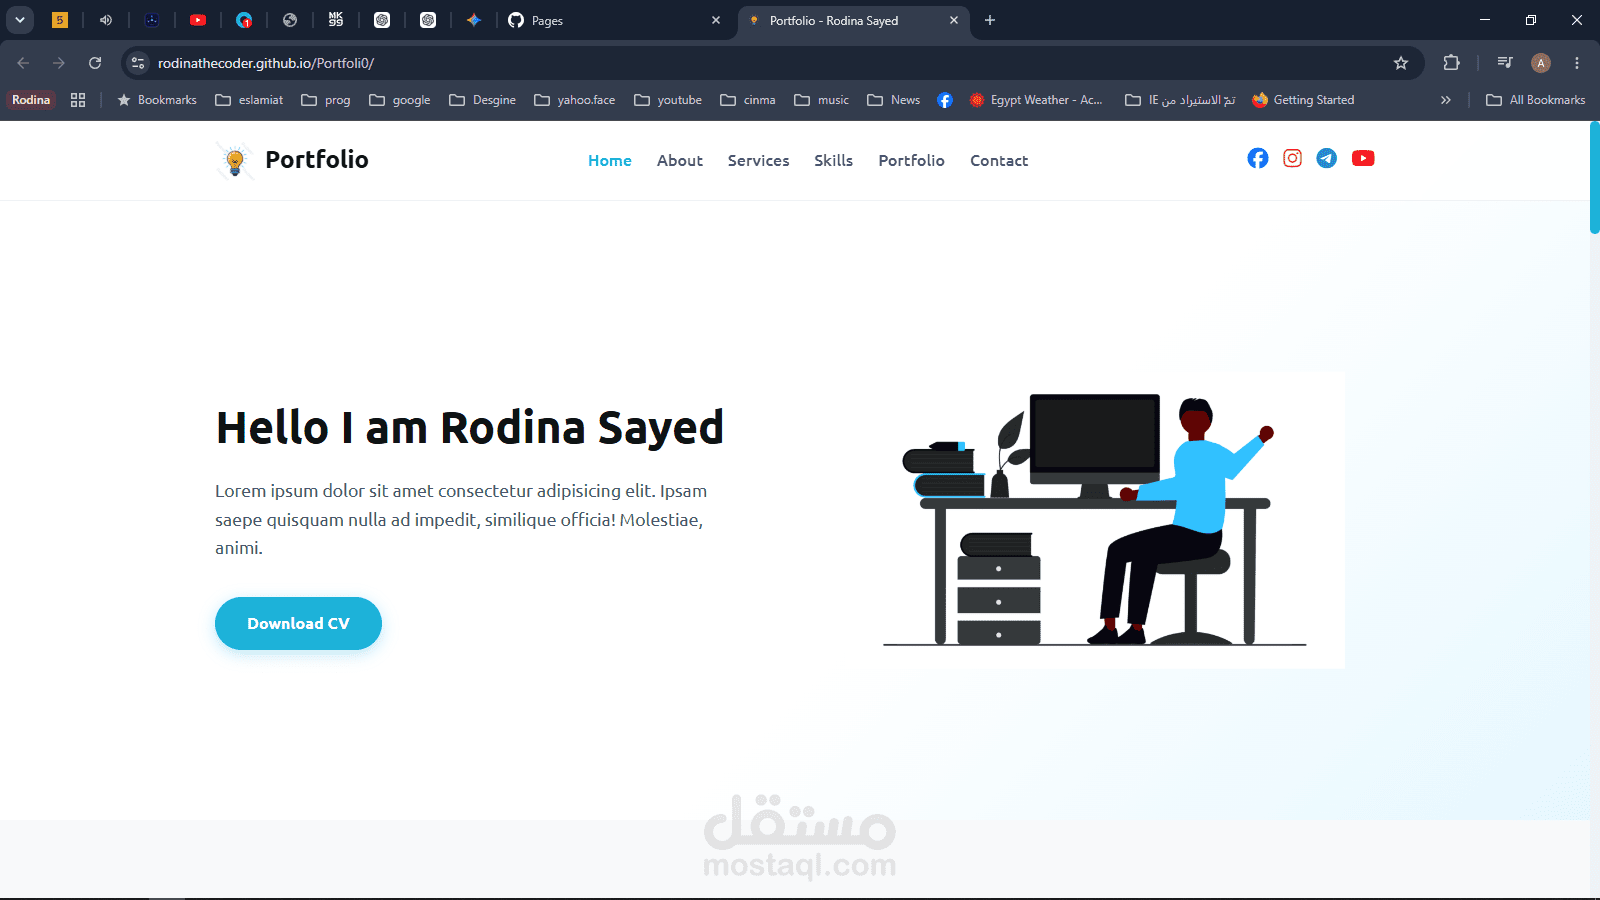
Task: Go to Portfolio nav link
Action: point(911,161)
